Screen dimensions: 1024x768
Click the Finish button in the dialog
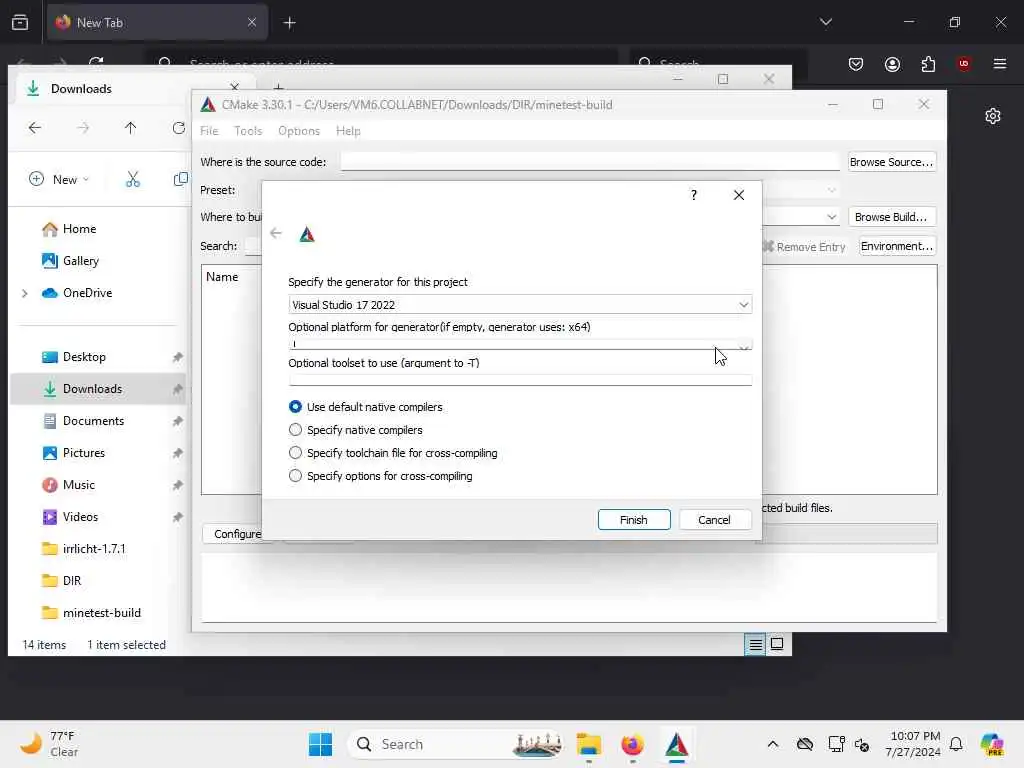click(x=633, y=520)
